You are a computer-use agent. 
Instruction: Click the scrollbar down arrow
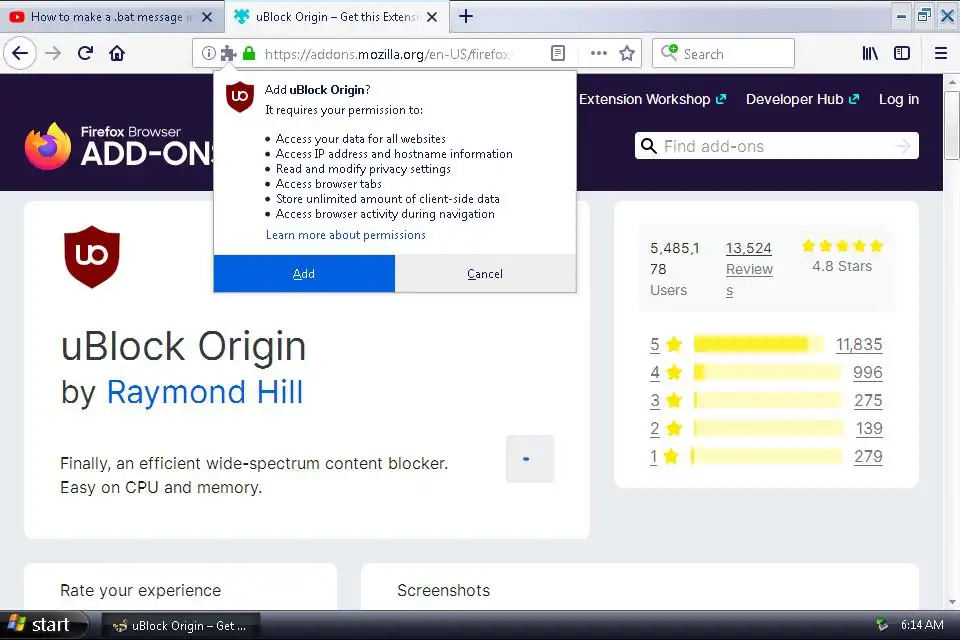click(x=951, y=602)
